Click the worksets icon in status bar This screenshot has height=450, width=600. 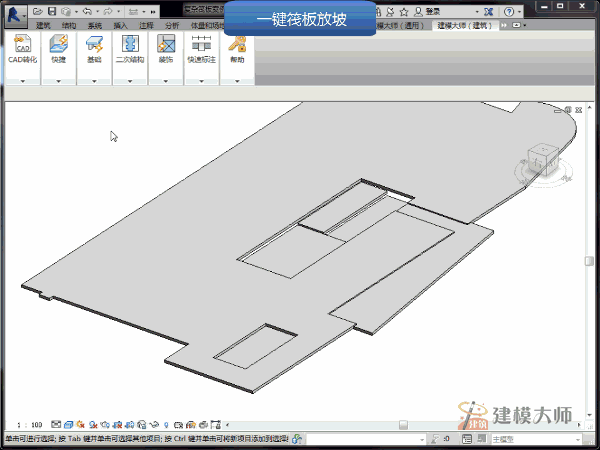297,439
